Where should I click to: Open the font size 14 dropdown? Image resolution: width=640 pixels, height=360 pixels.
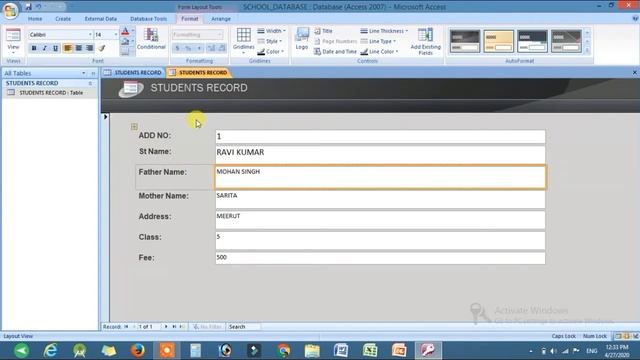pos(115,35)
